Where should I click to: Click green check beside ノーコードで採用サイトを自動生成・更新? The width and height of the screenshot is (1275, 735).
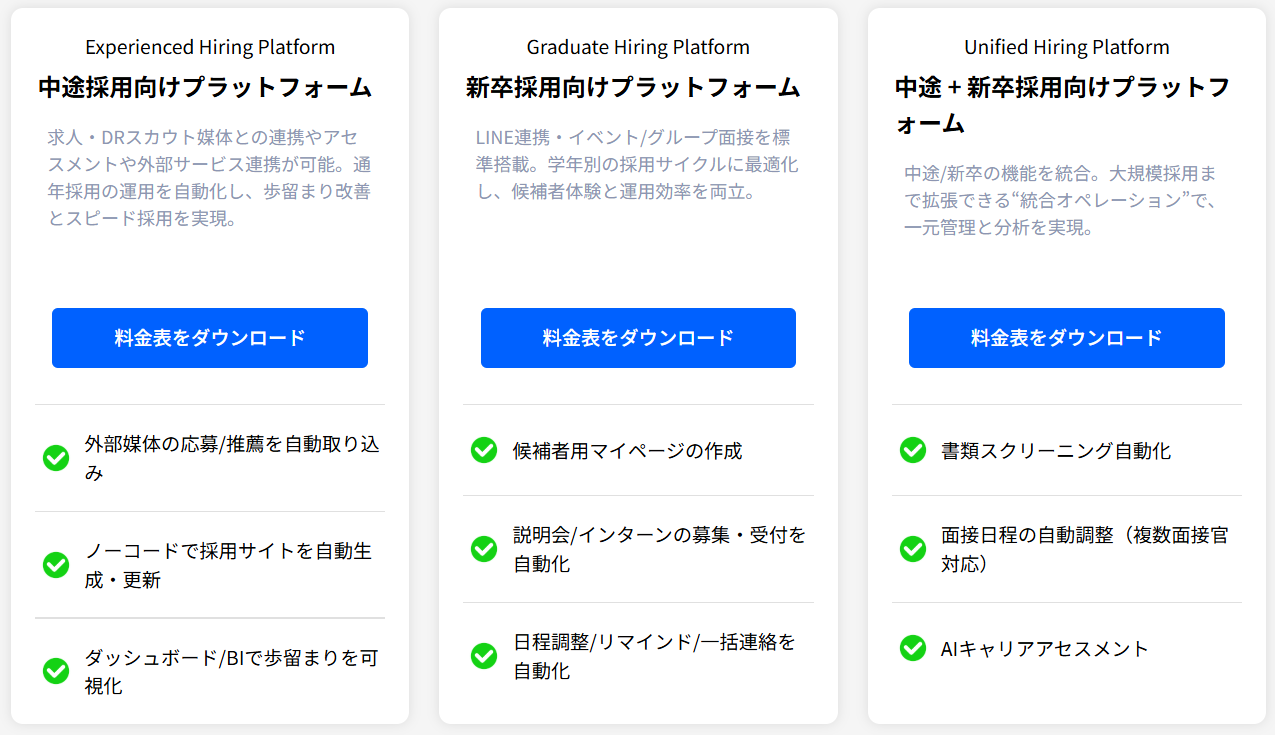[56, 565]
